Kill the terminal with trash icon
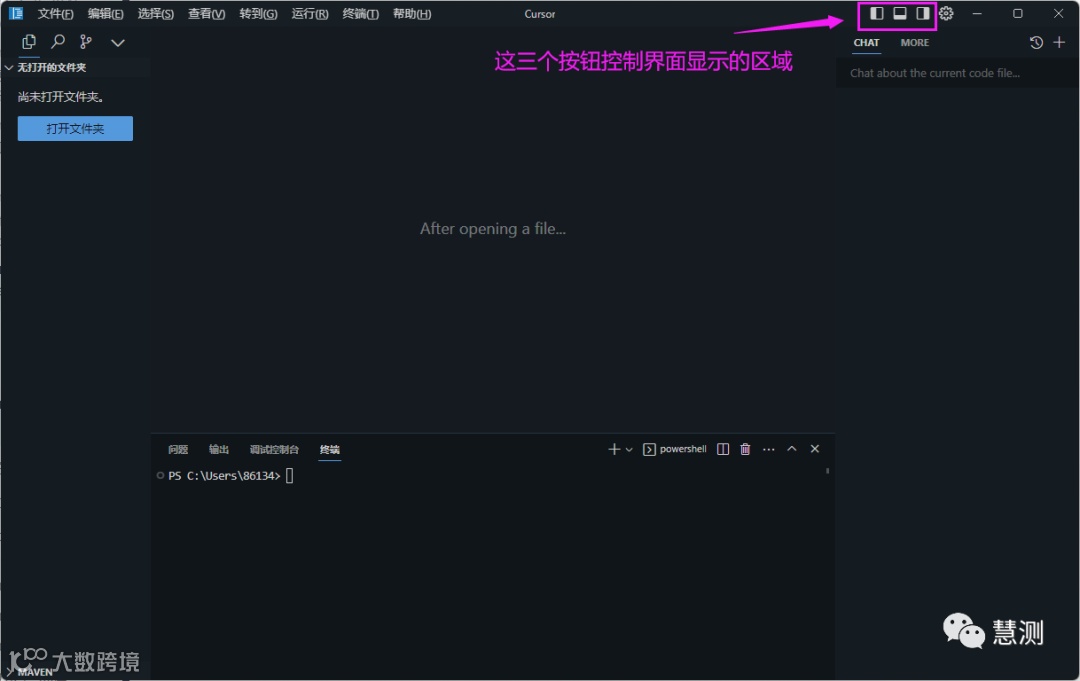Screen dimensions: 1080x681 [x=745, y=449]
